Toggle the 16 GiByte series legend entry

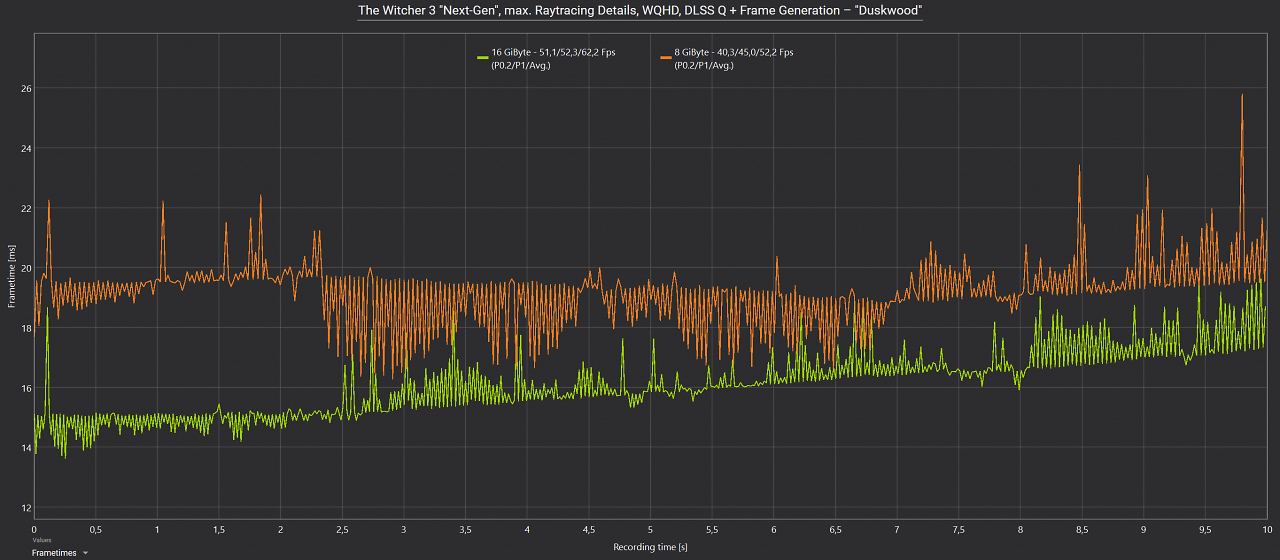coord(546,58)
